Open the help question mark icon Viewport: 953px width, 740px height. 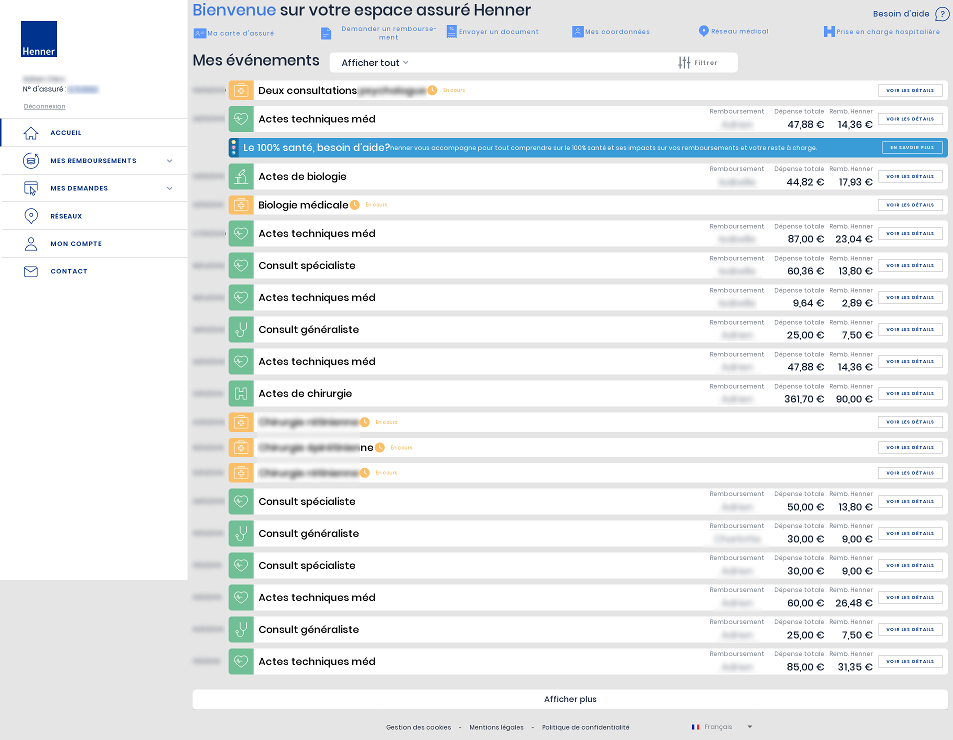click(941, 14)
